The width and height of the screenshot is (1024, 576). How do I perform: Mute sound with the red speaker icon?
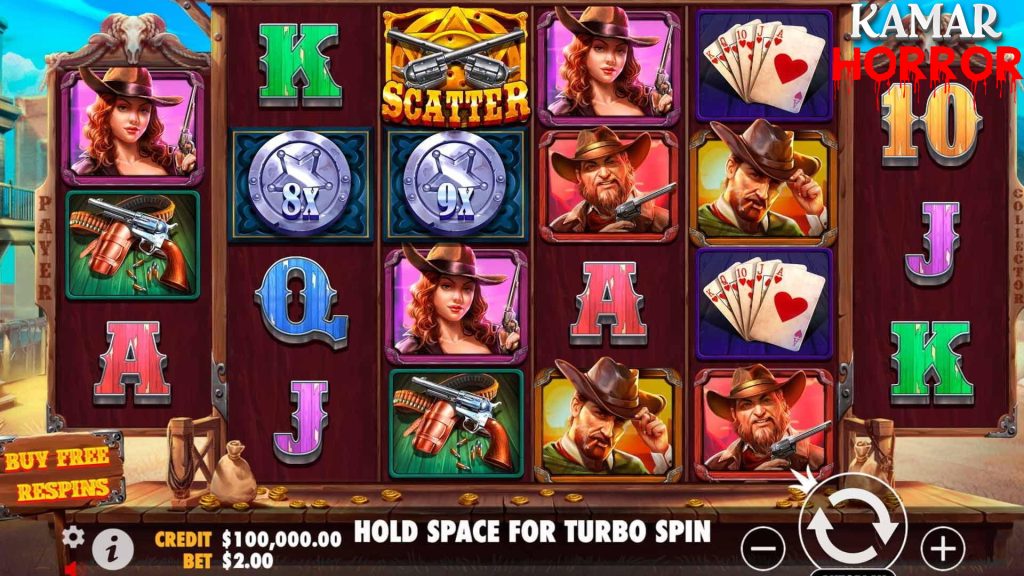click(x=72, y=568)
